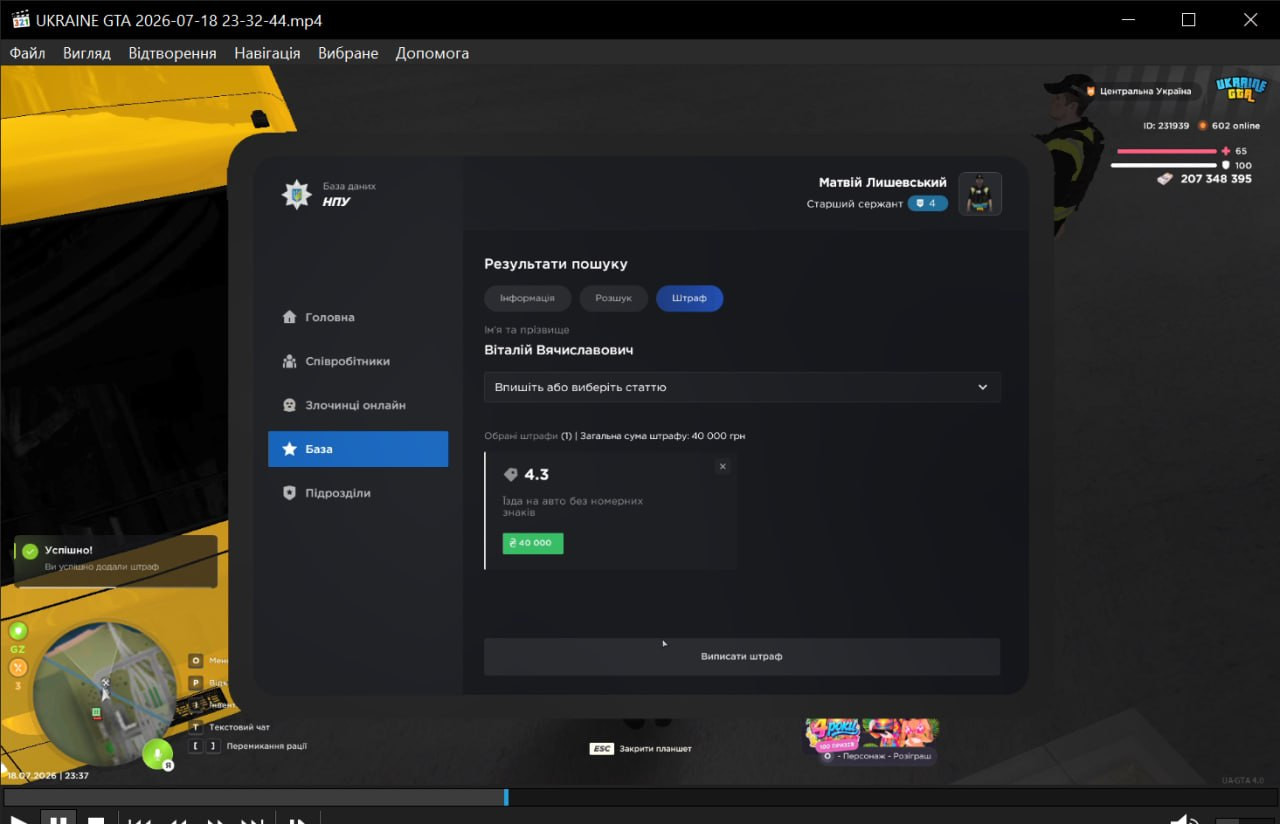This screenshot has height=824, width=1280.
Task: Click the blue playback position marker
Action: [x=506, y=797]
